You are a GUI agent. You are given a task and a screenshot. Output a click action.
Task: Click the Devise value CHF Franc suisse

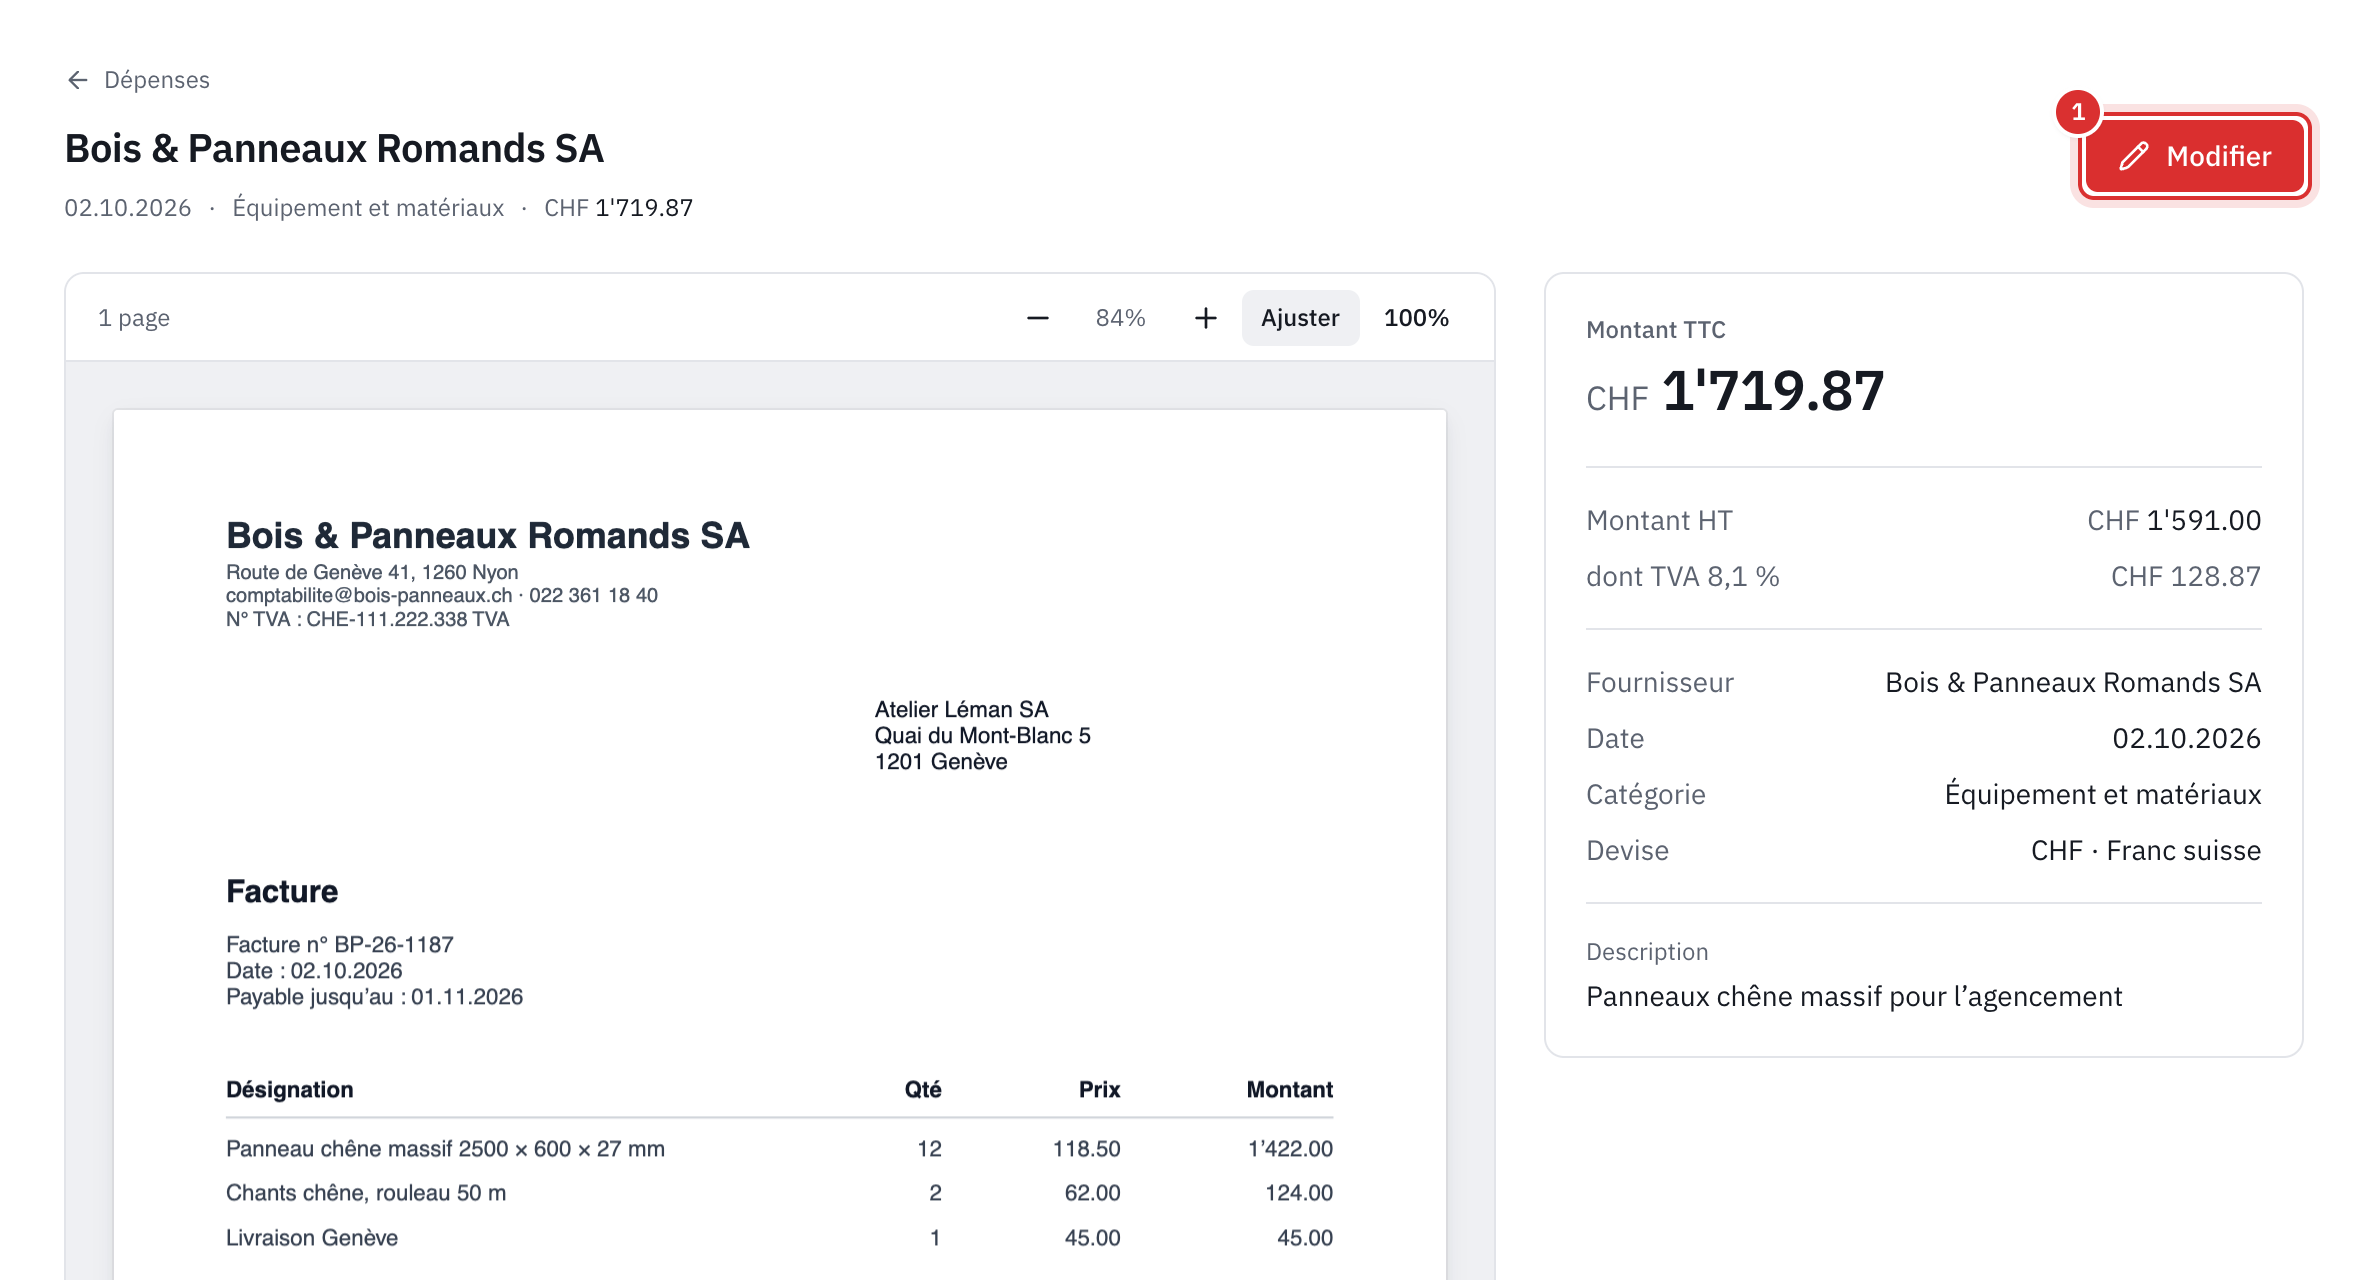(2146, 850)
